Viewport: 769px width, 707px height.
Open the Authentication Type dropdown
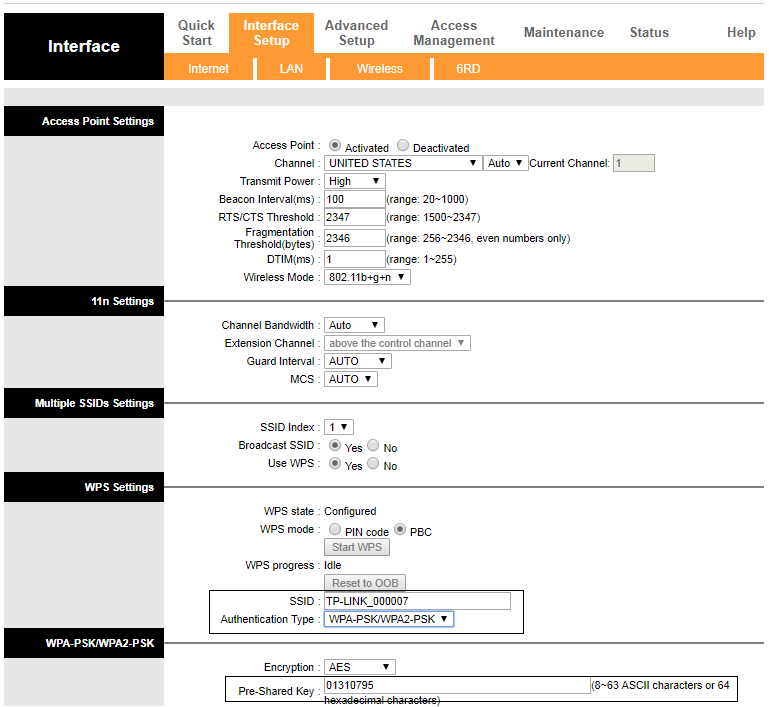click(x=389, y=619)
